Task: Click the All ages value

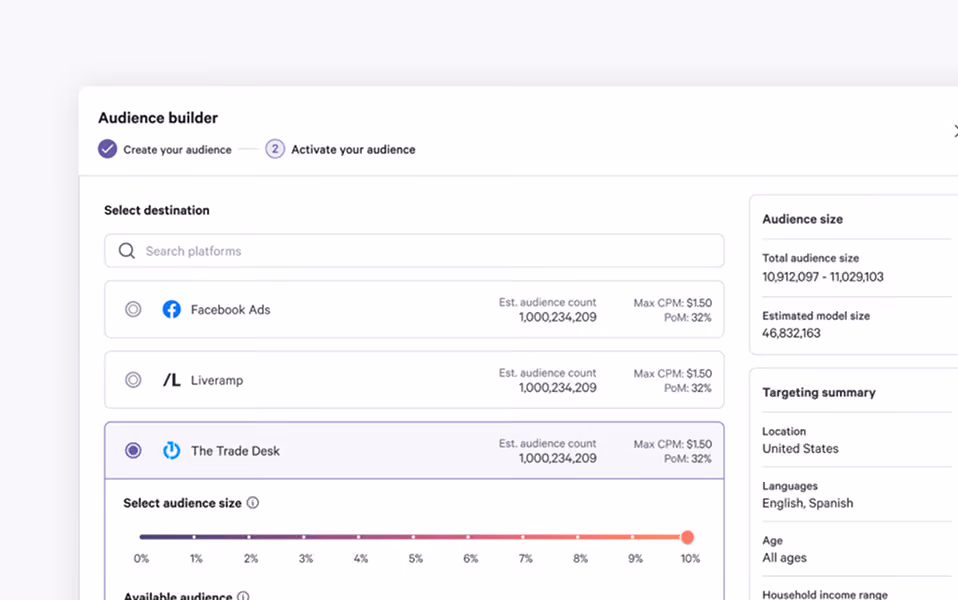Action: (x=784, y=558)
